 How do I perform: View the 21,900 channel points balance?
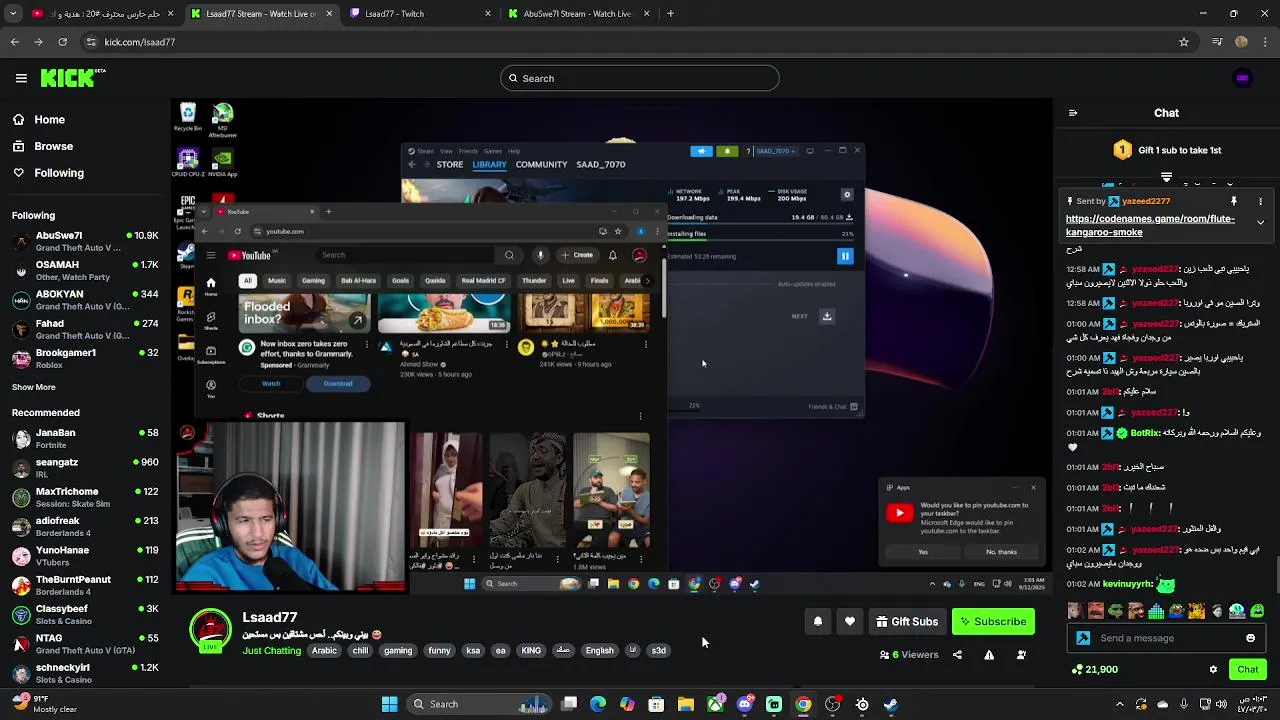[x=1094, y=669]
